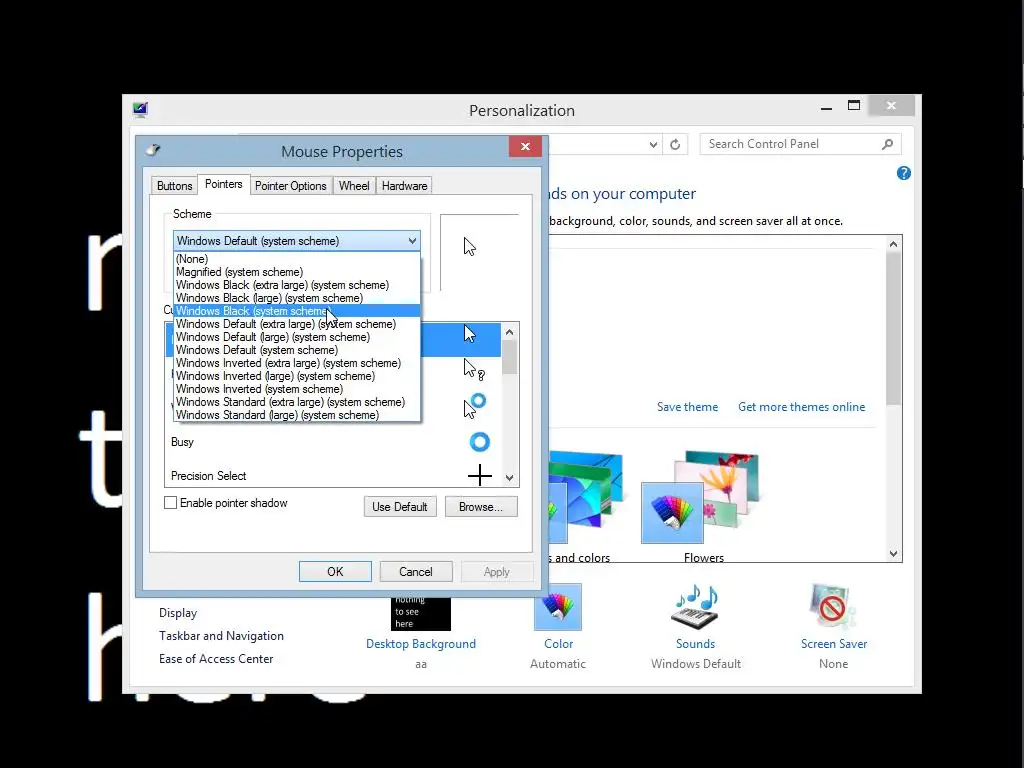Choose Windows Black (extra large) scheme
Screen dimensions: 1024x768
pos(297,285)
